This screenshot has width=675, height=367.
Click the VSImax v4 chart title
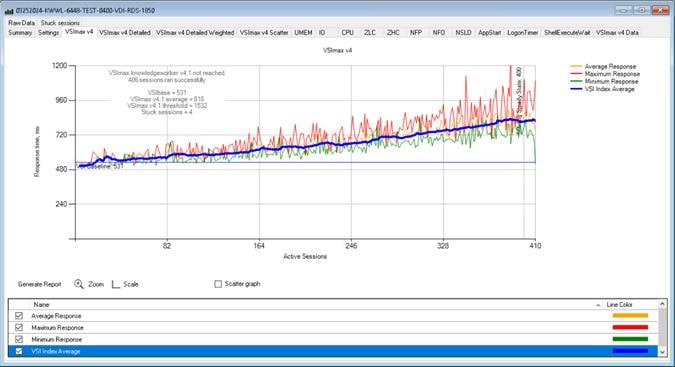[337, 50]
